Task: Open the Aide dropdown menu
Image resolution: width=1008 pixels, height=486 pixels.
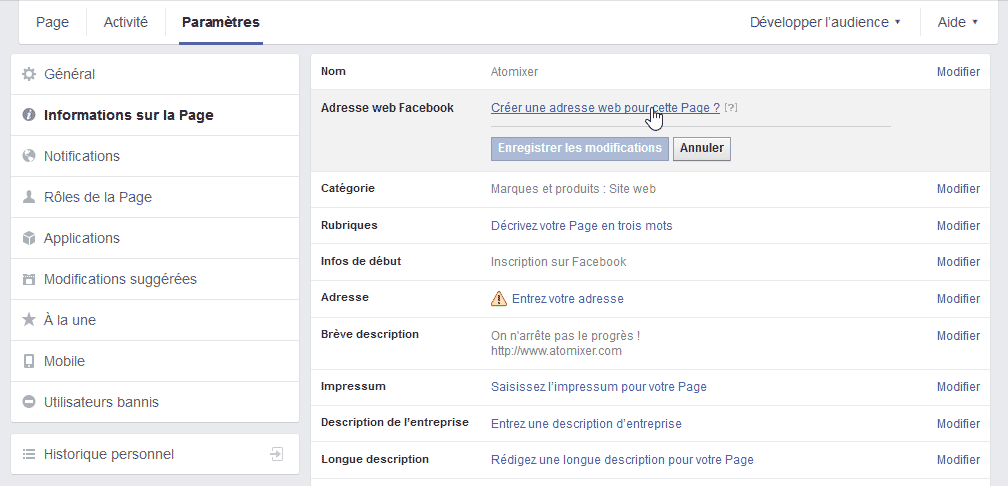Action: coord(958,22)
